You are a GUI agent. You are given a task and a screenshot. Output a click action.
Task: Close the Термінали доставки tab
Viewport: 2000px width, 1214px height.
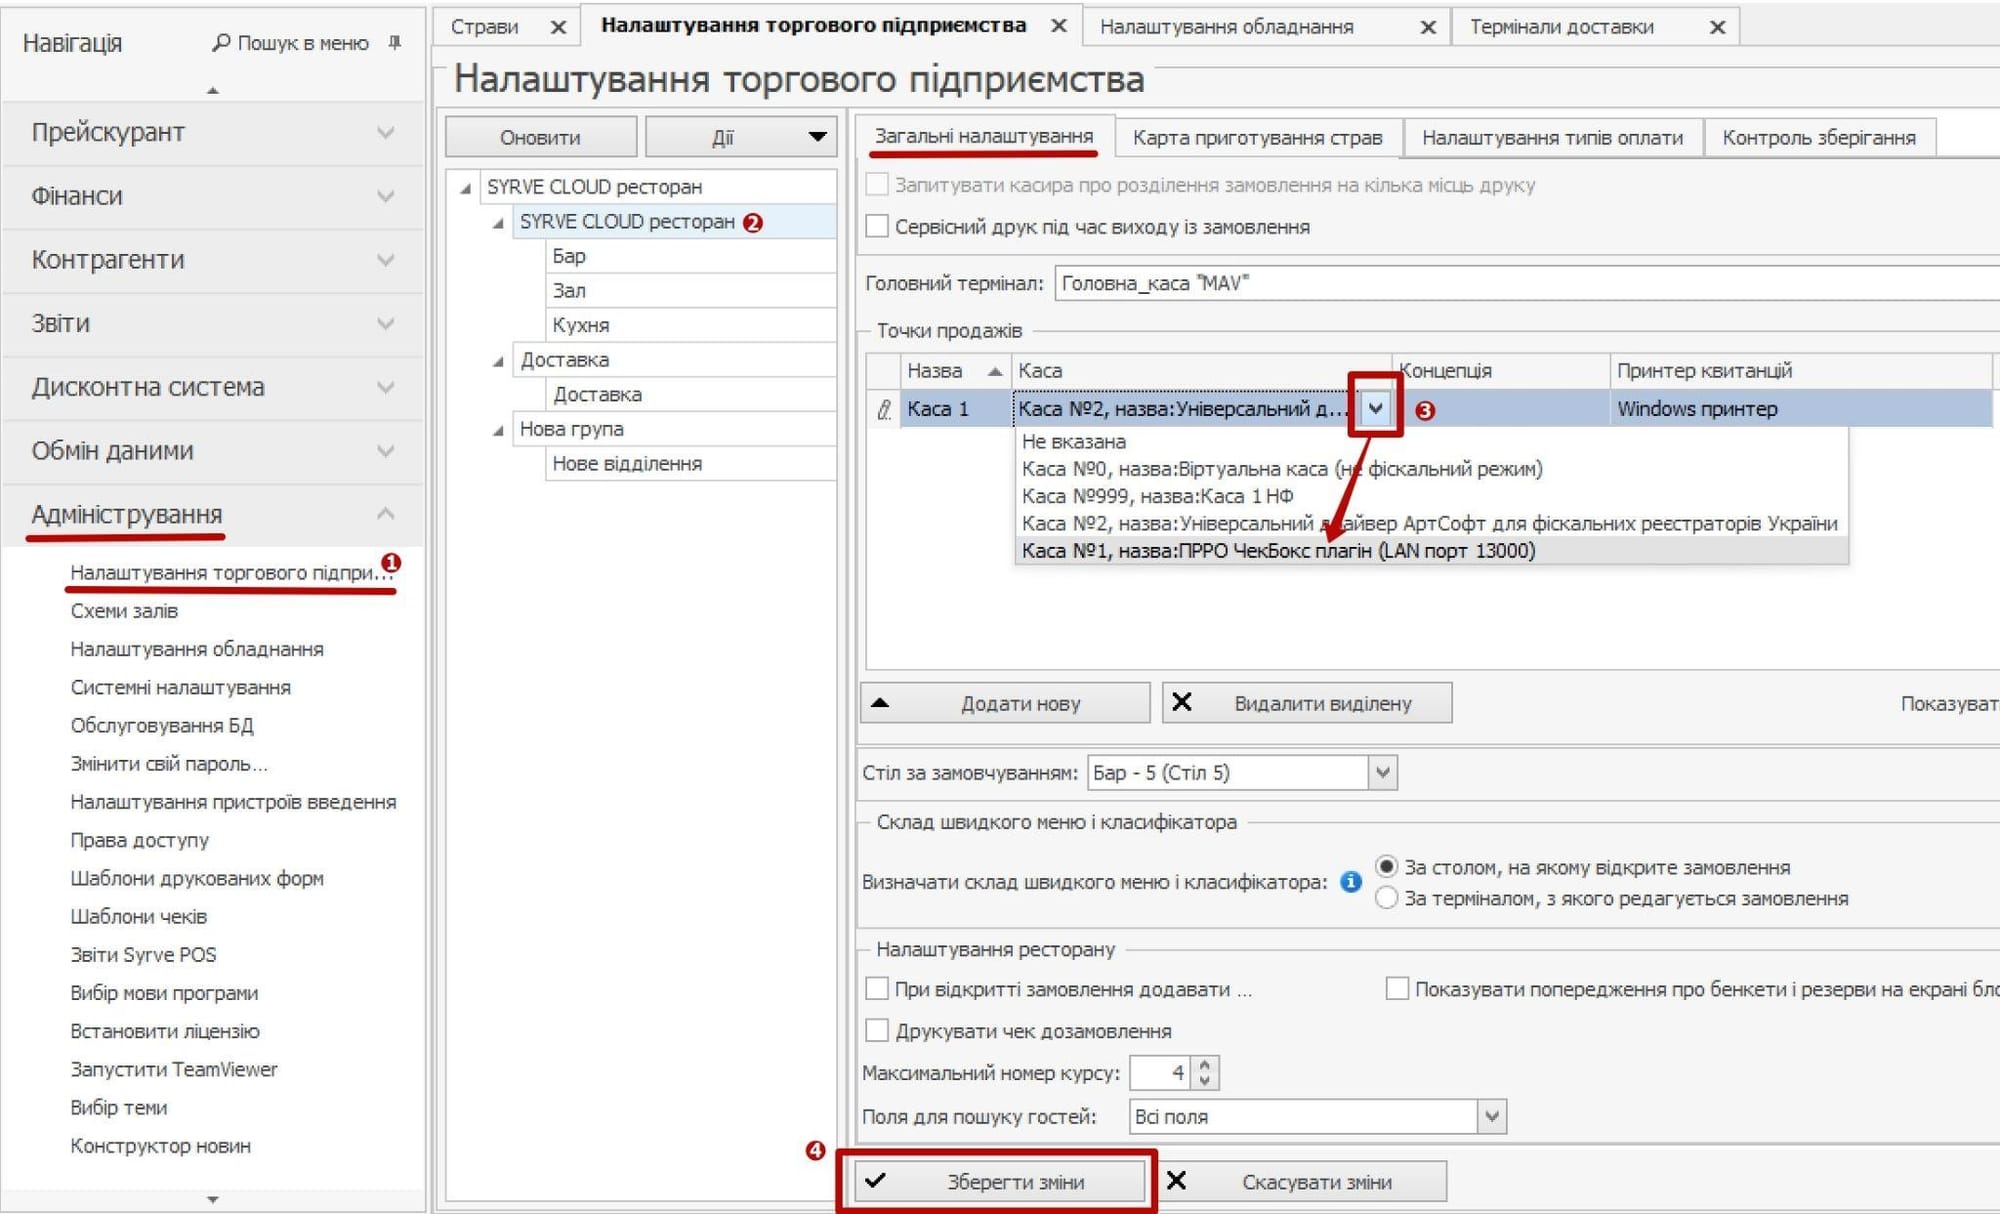click(x=1717, y=28)
